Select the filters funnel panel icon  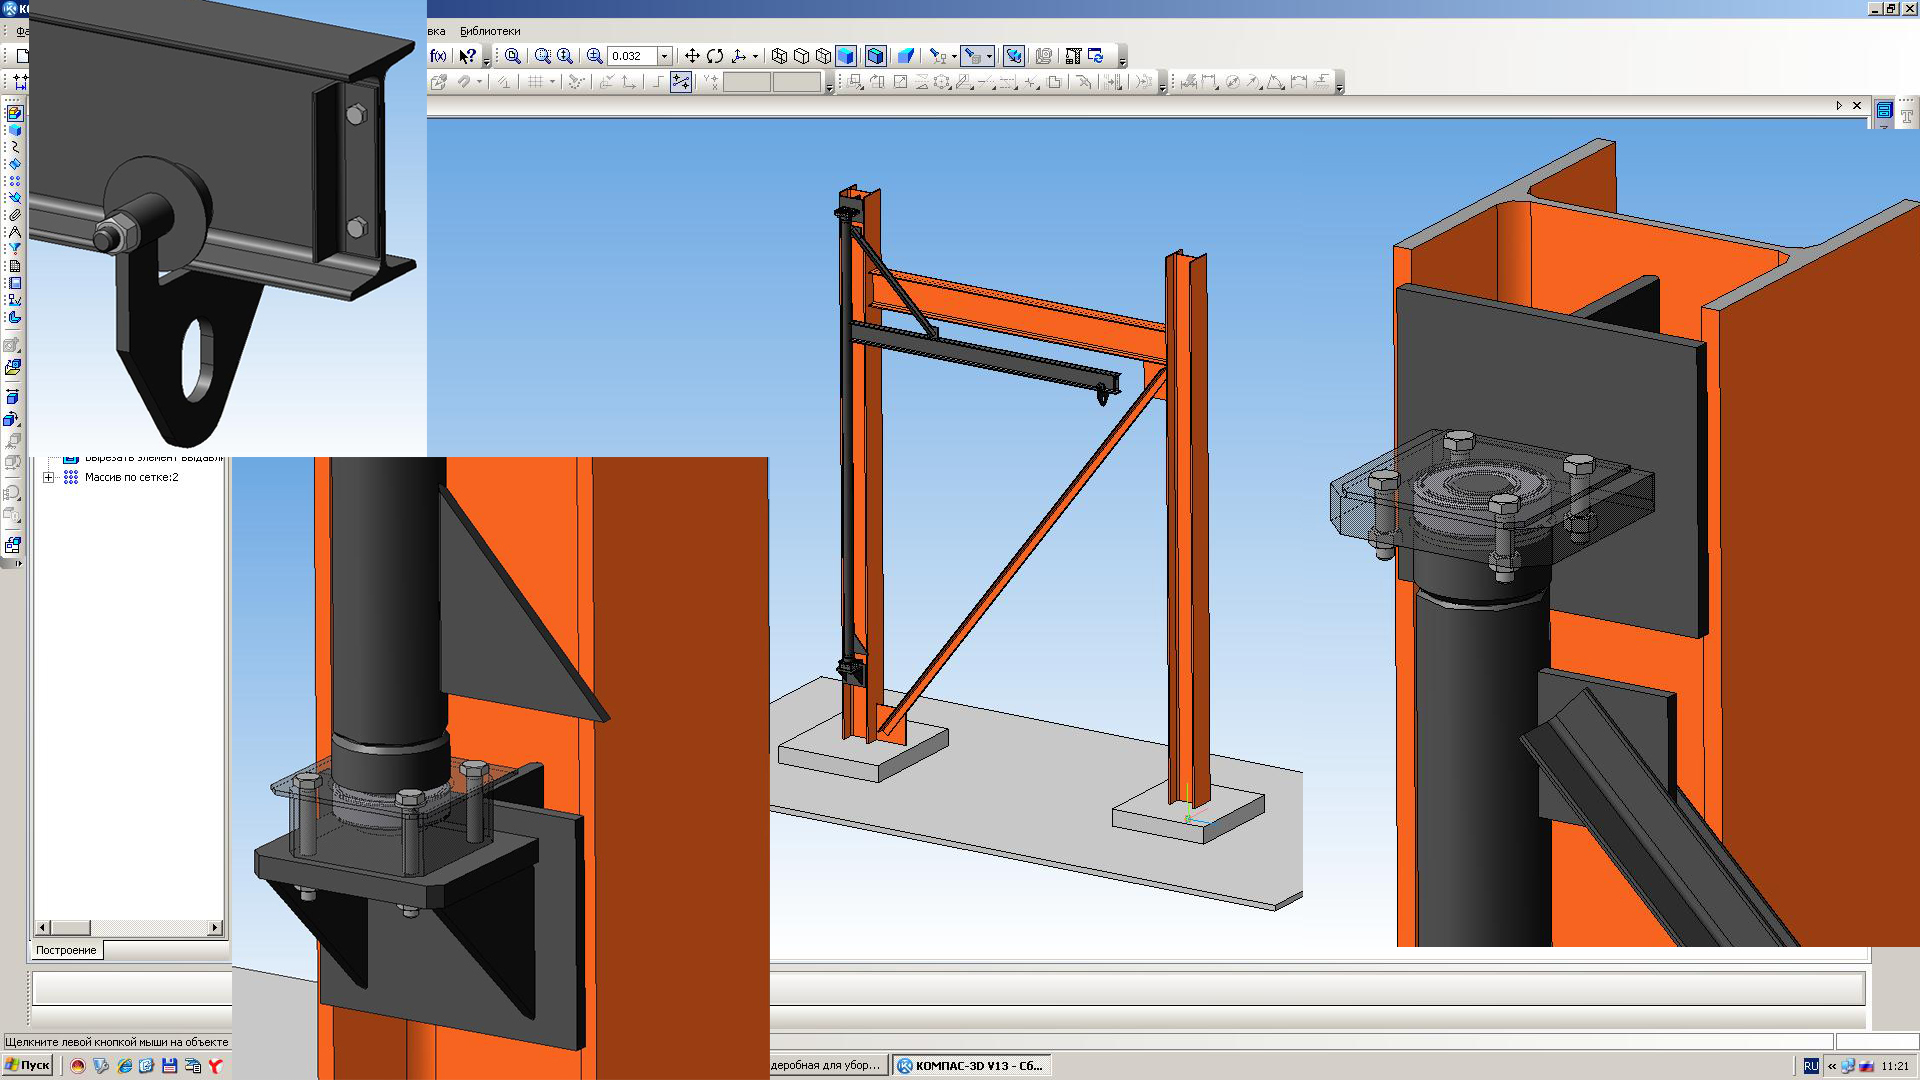(x=14, y=249)
